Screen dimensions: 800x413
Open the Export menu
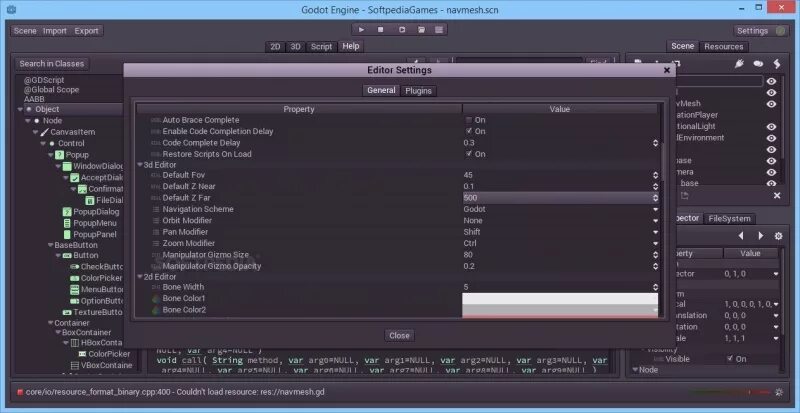click(86, 31)
